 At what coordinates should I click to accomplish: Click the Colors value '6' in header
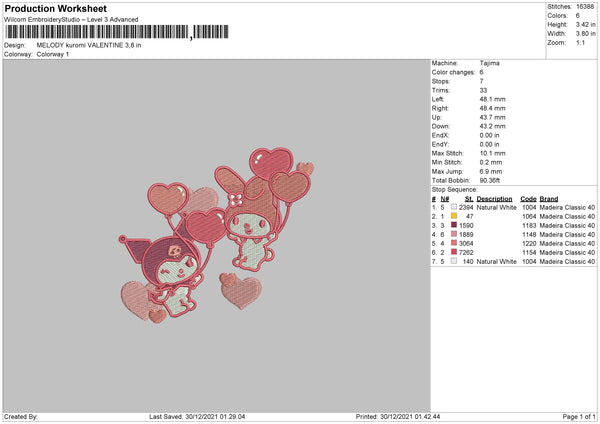click(577, 16)
